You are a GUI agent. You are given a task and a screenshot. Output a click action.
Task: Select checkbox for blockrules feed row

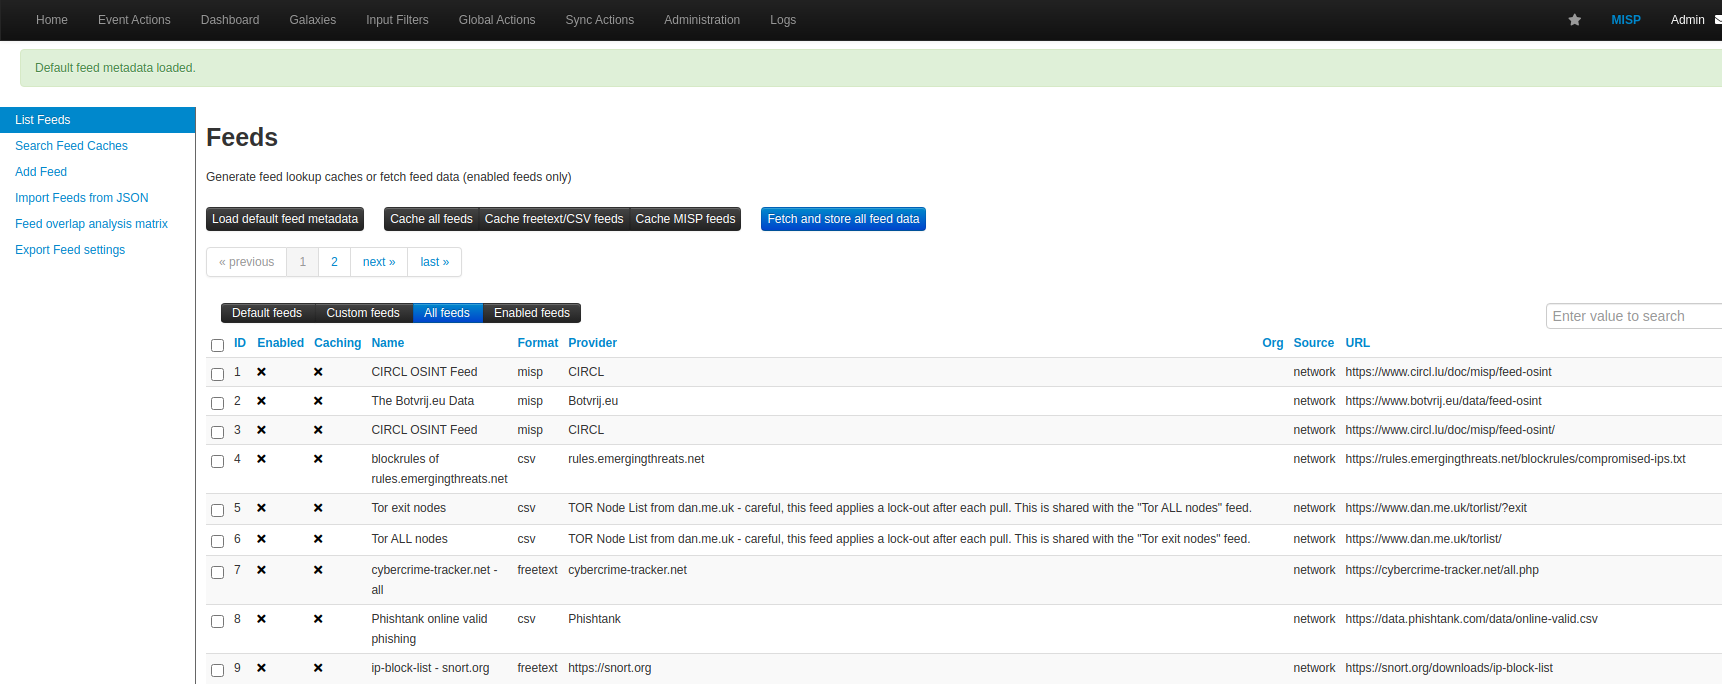tap(217, 461)
